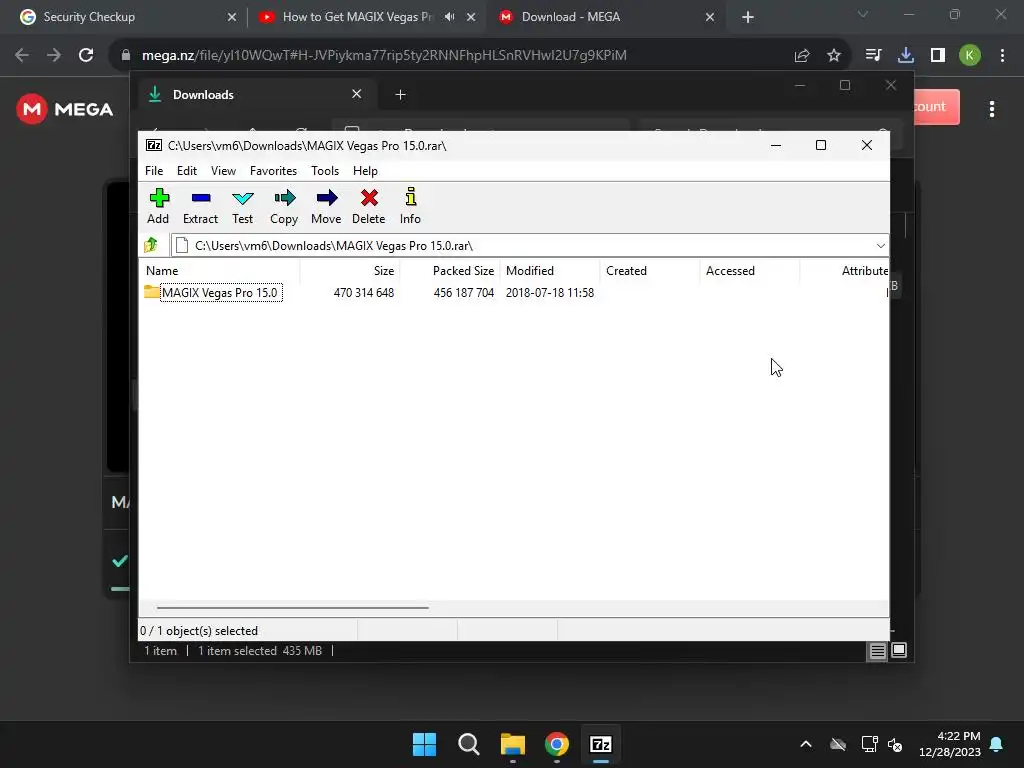Viewport: 1024px width, 768px height.
Task: Go up one folder level in 7-Zip
Action: click(x=151, y=246)
